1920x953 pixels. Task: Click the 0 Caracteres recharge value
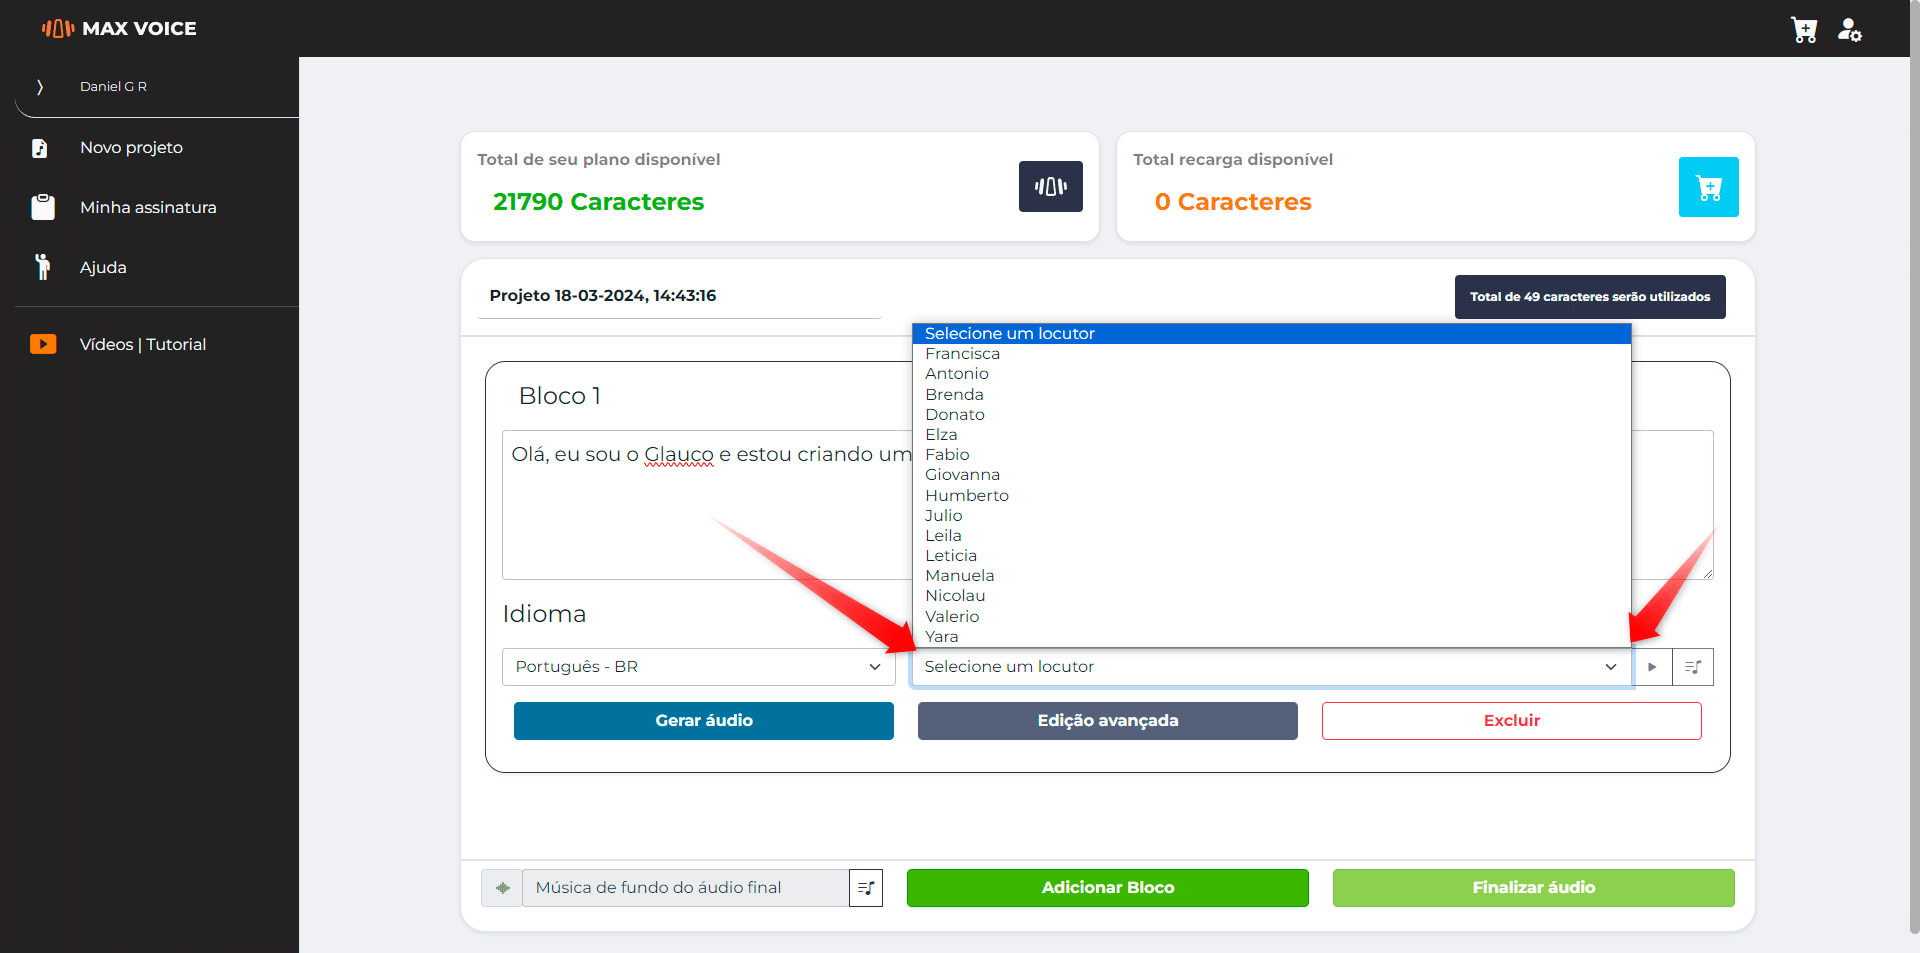coord(1233,202)
